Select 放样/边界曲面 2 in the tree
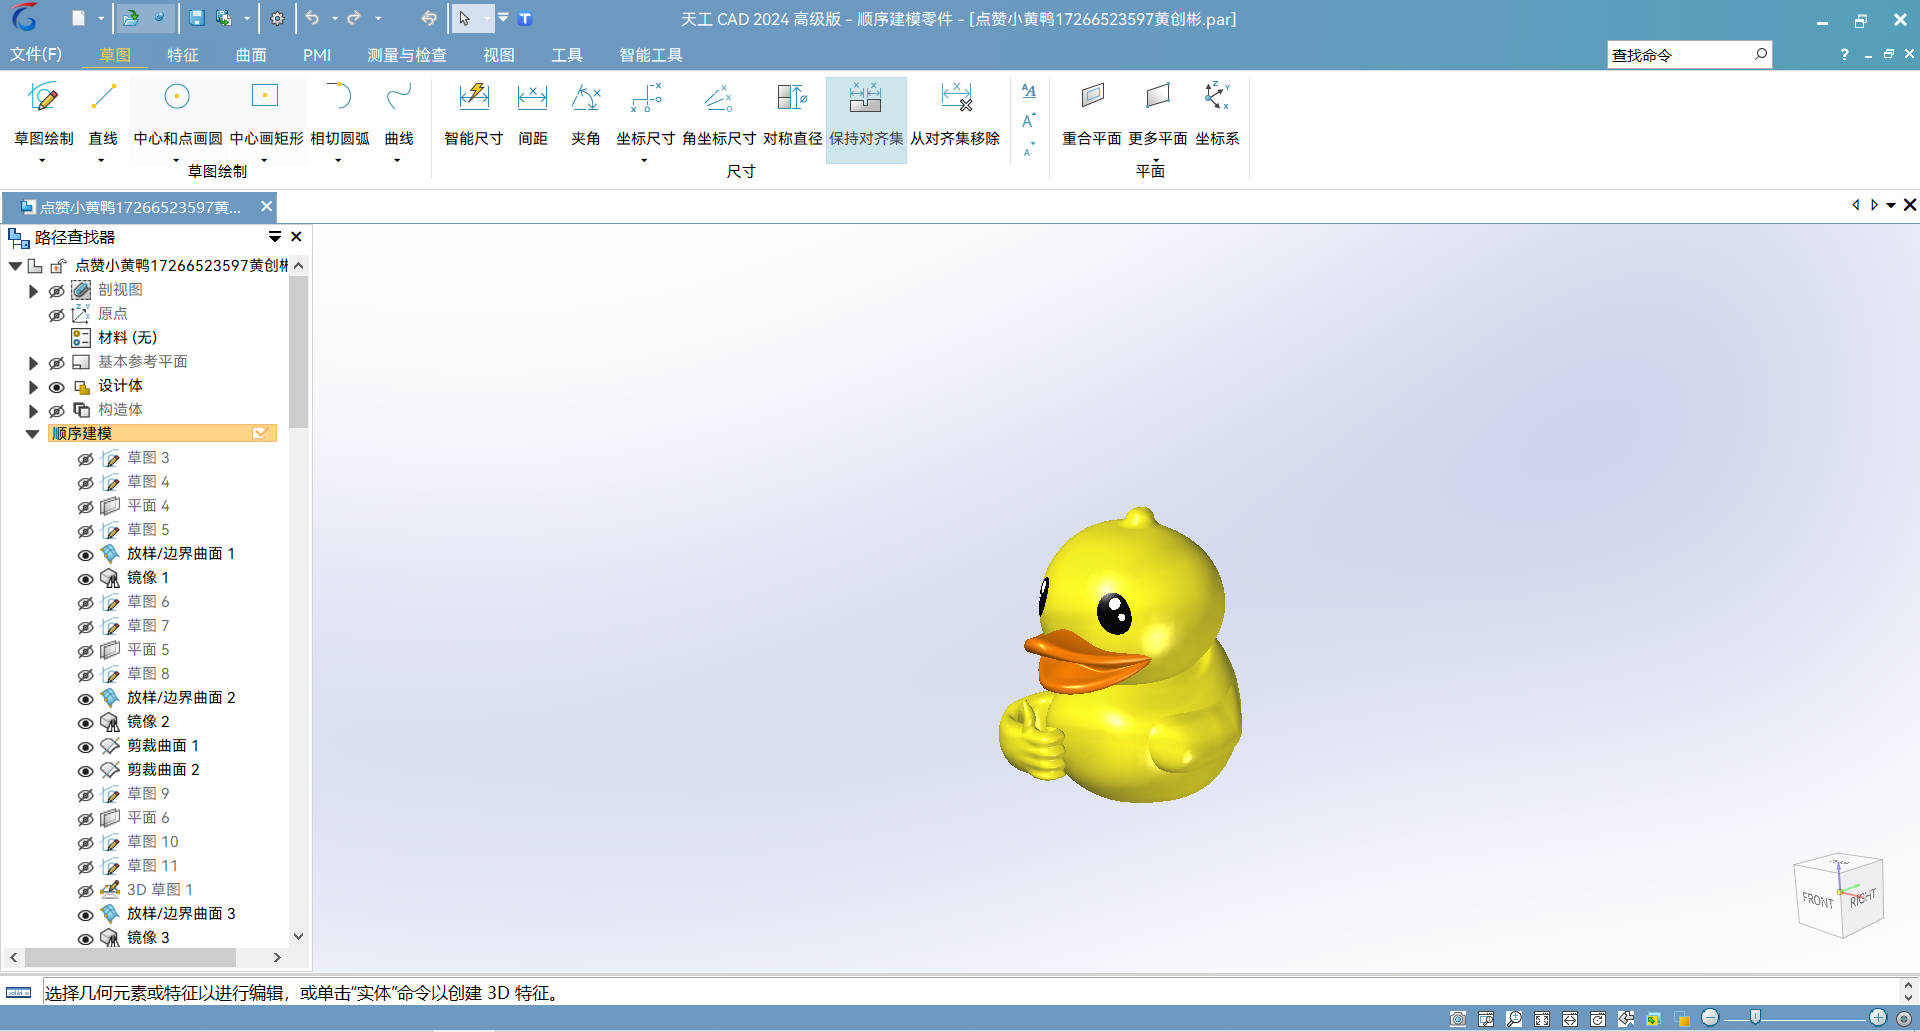Image resolution: width=1920 pixels, height=1032 pixels. point(181,698)
